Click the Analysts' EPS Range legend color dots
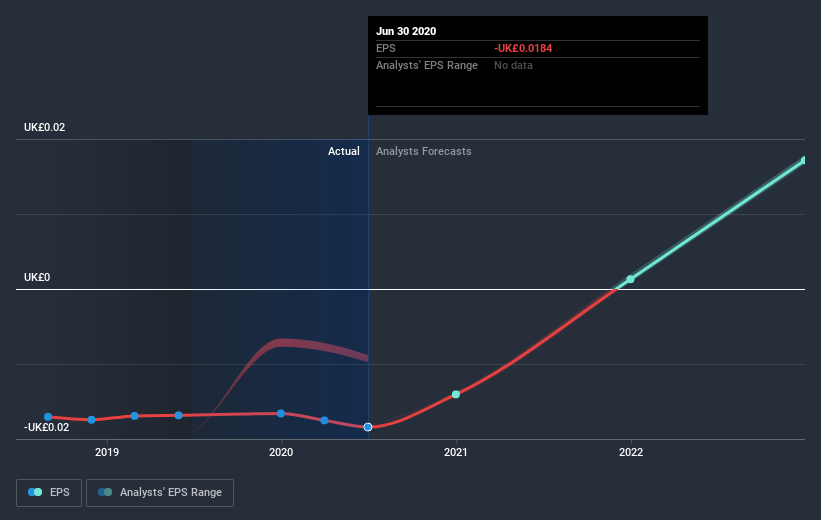The height and width of the screenshot is (520, 821). point(105,492)
